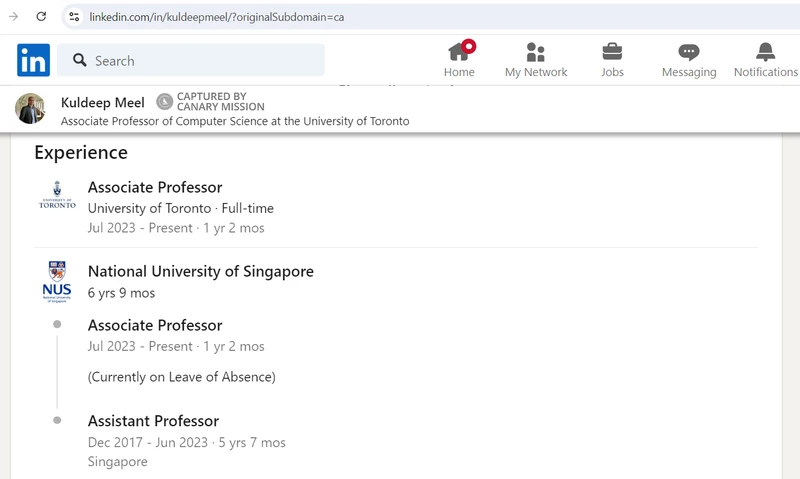Click the Home notification red badge
Image resolution: width=800 pixels, height=479 pixels.
tap(468, 46)
